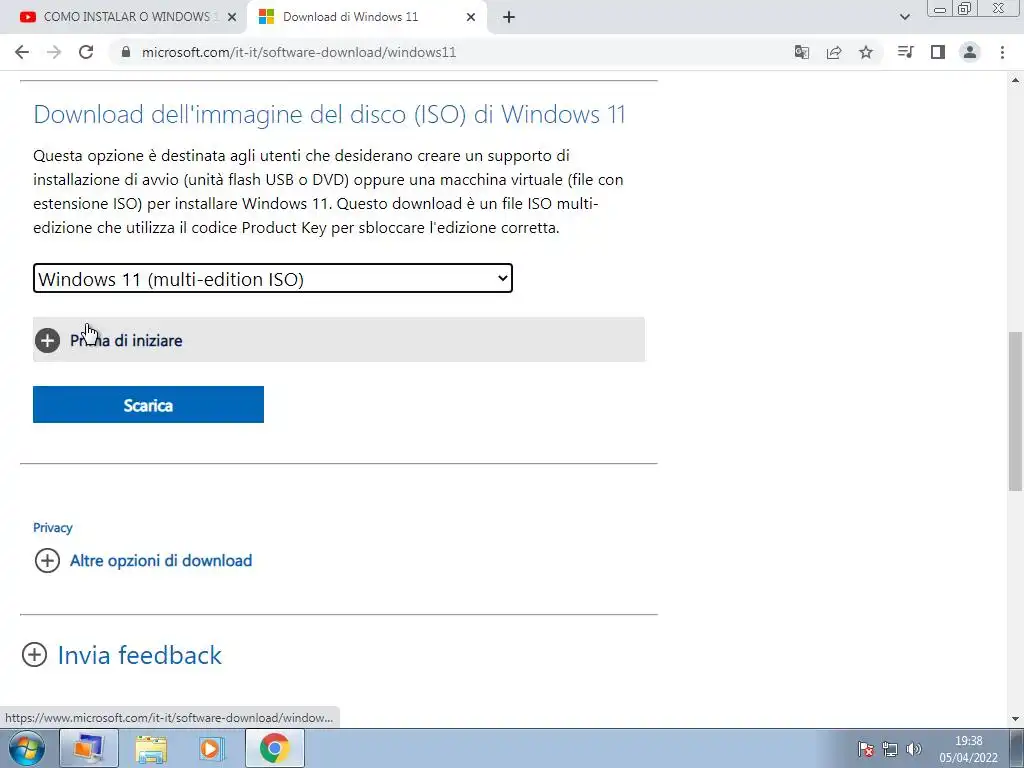The image size is (1024, 768).
Task: Bookmark this page with the star icon
Action: (x=866, y=52)
